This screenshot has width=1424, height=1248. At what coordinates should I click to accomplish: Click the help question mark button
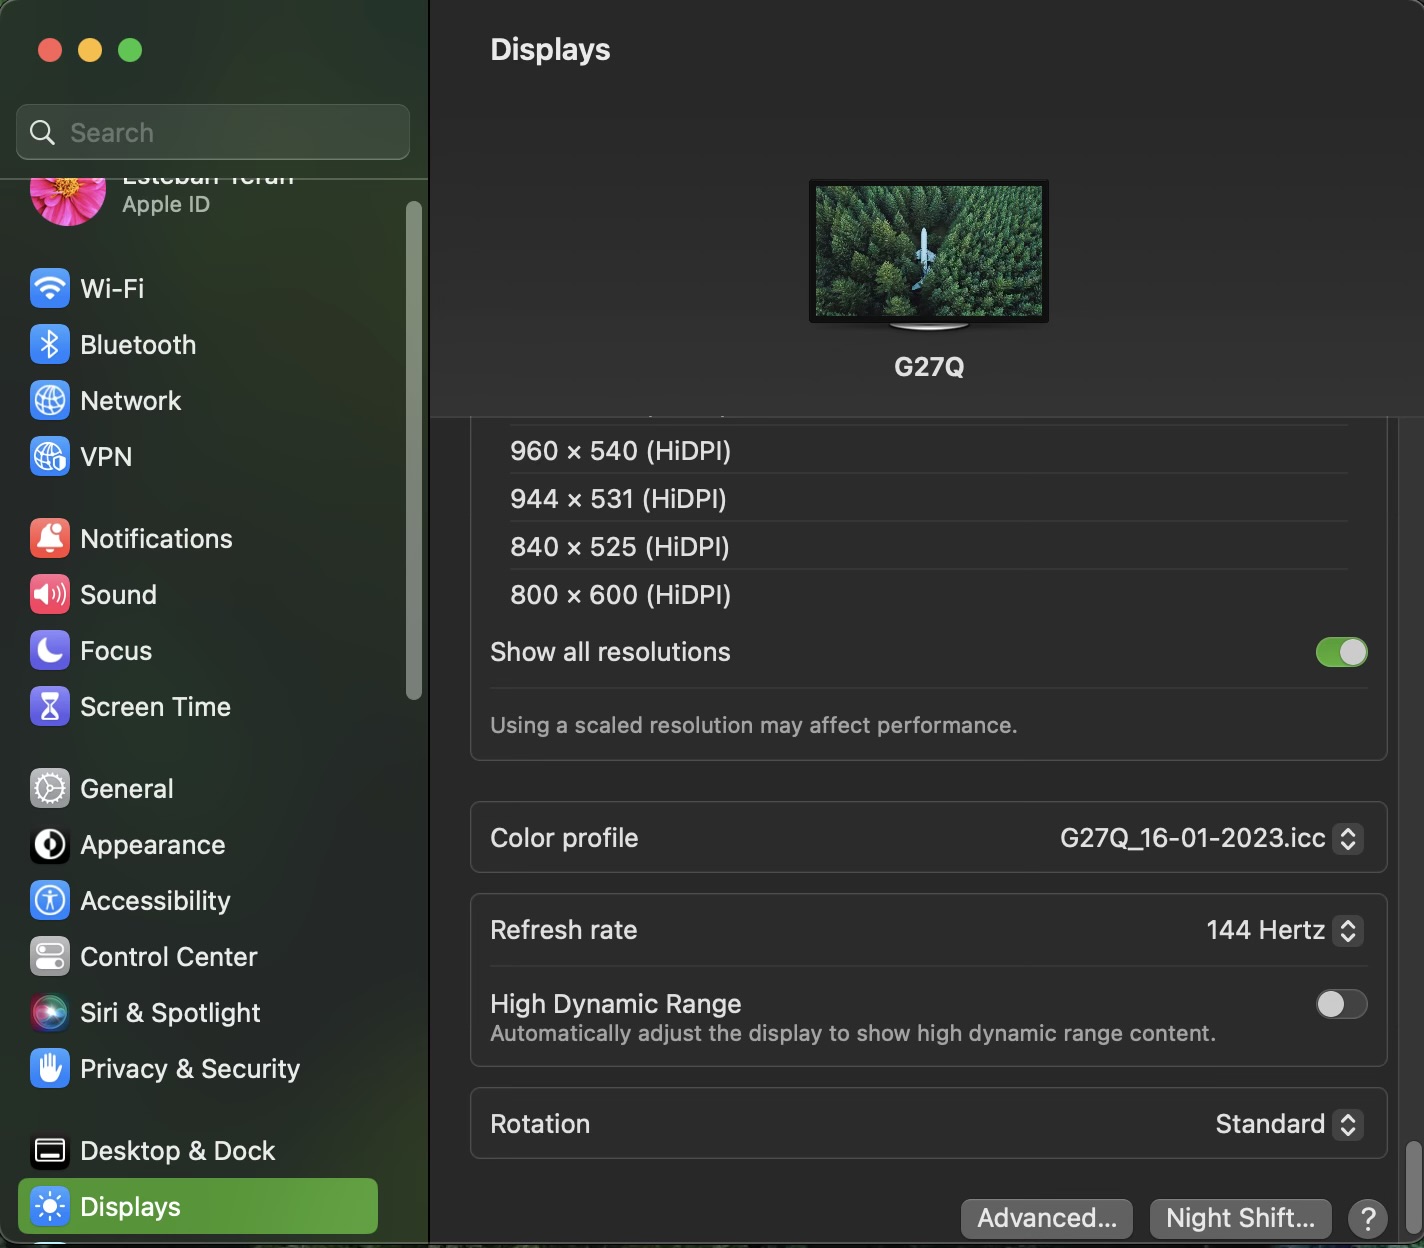click(1367, 1218)
